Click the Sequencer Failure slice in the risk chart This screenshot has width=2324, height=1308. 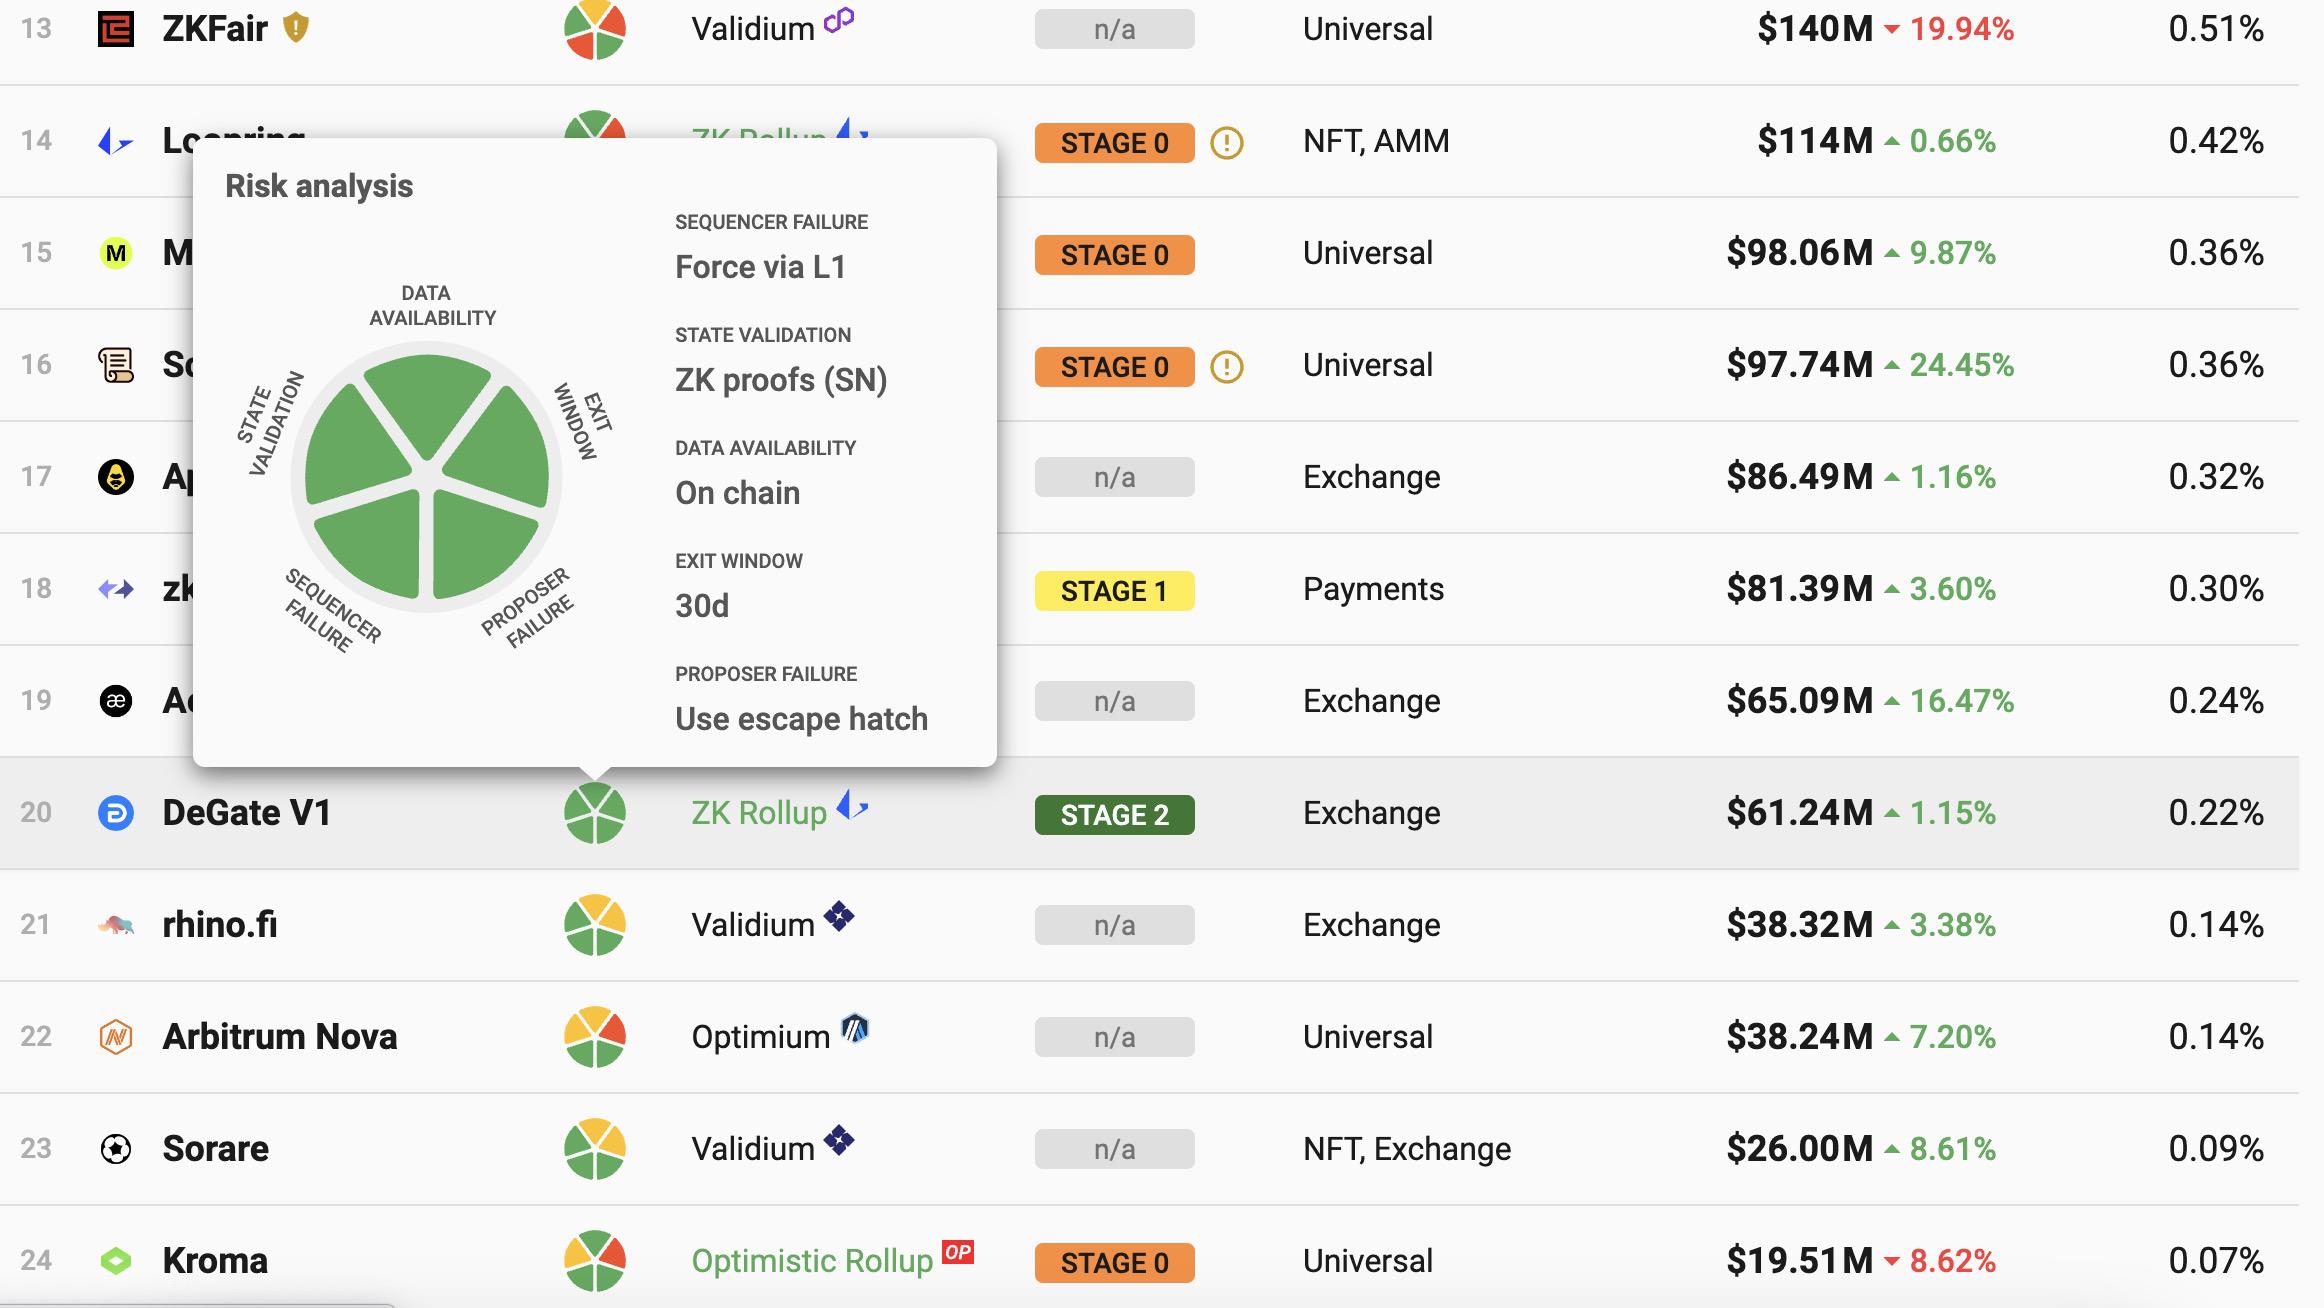[370, 542]
